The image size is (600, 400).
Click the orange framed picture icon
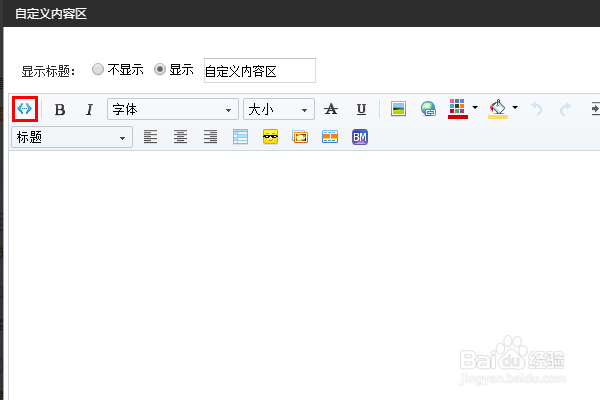pyautogui.click(x=300, y=137)
